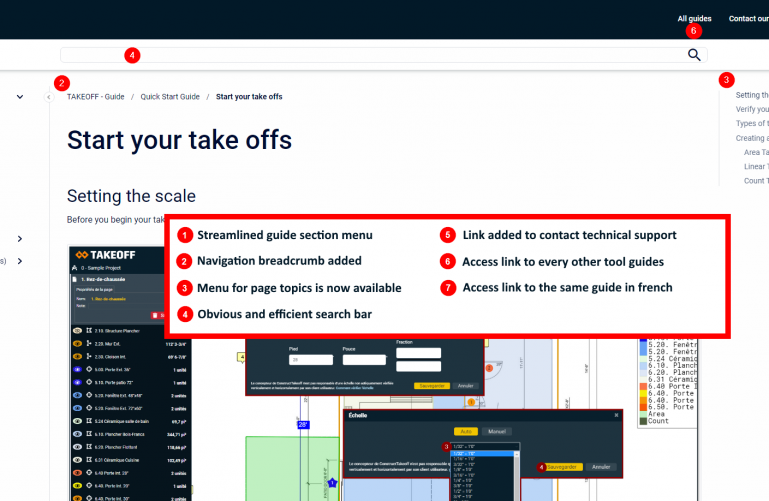Image resolution: width=769 pixels, height=501 pixels.
Task: Hide 5.24 Céramique salle de bain
Action: pyautogui.click(x=77, y=421)
